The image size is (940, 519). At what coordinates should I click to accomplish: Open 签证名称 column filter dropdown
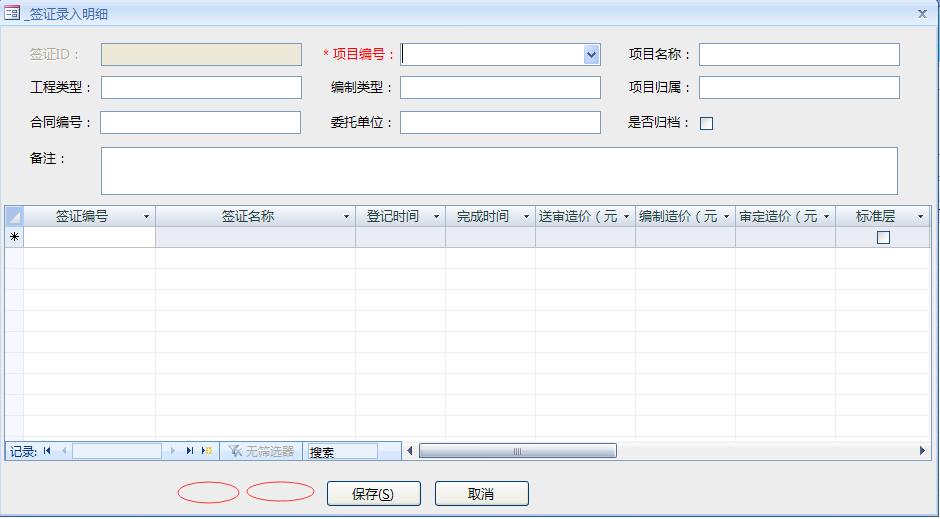point(347,217)
